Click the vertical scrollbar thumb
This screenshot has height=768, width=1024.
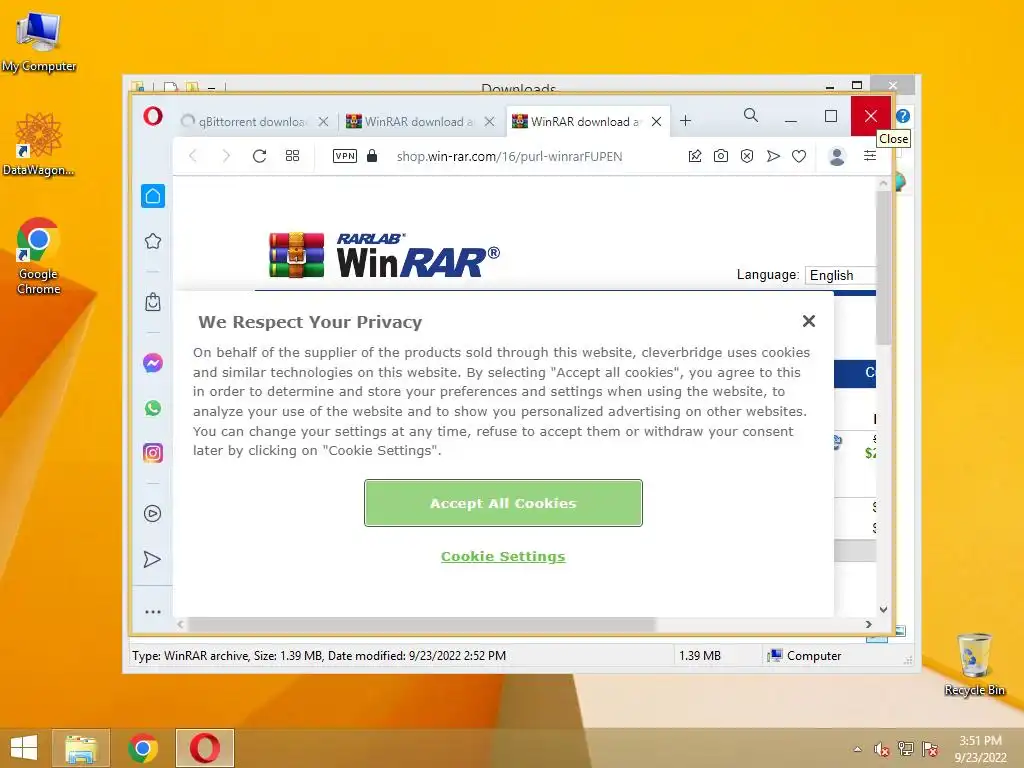(883, 268)
